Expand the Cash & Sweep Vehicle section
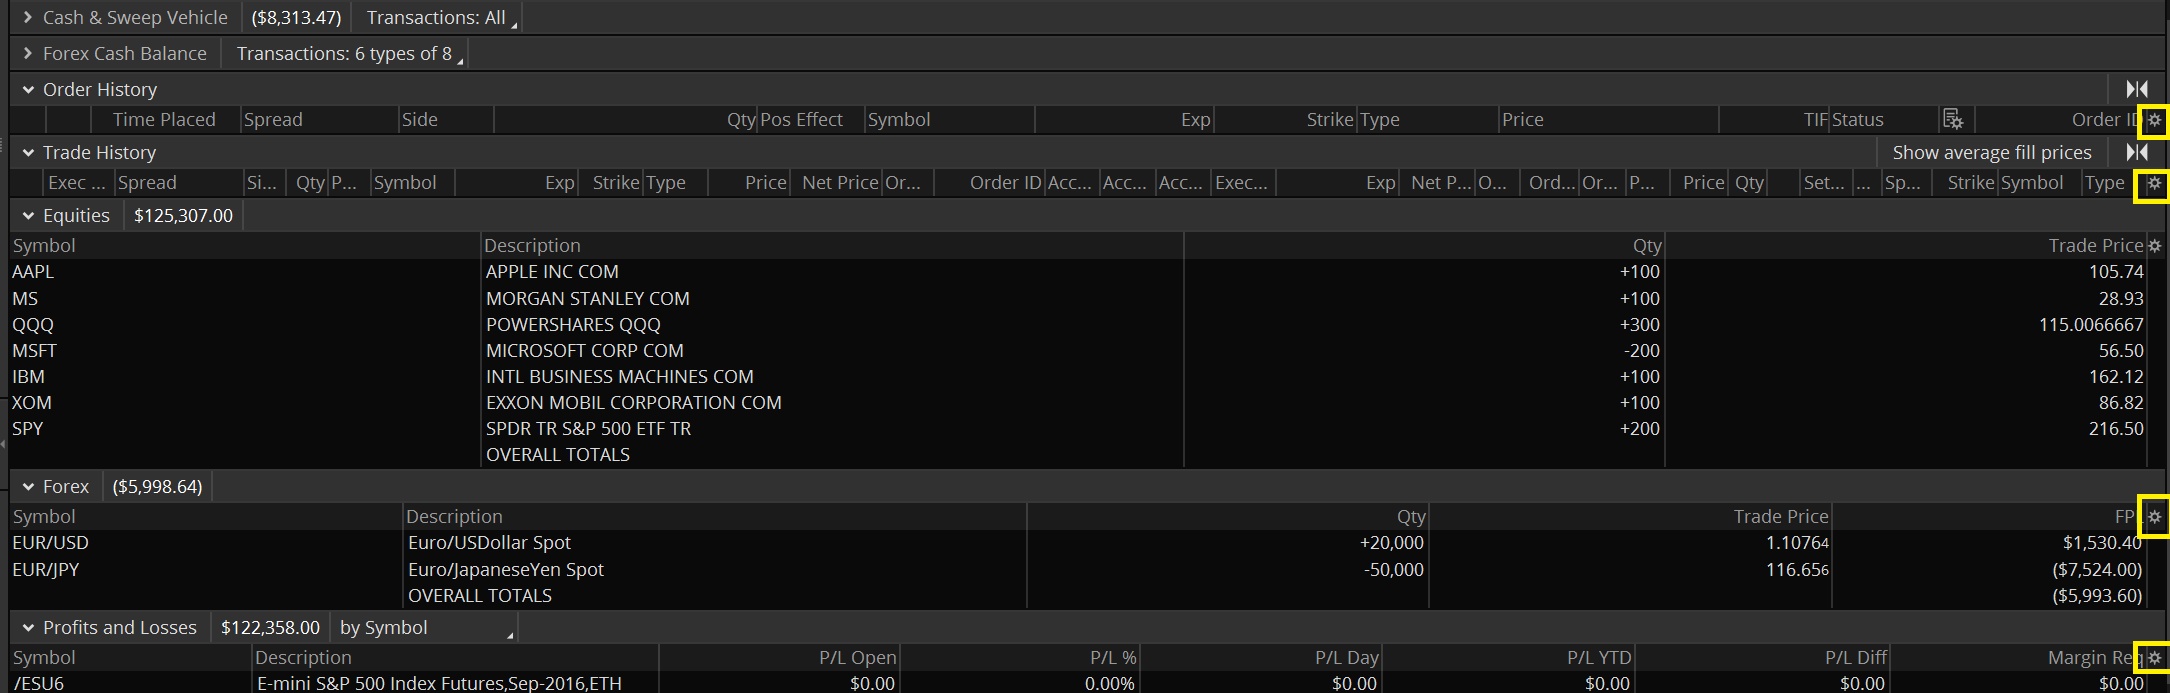The width and height of the screenshot is (2170, 693). click(28, 17)
